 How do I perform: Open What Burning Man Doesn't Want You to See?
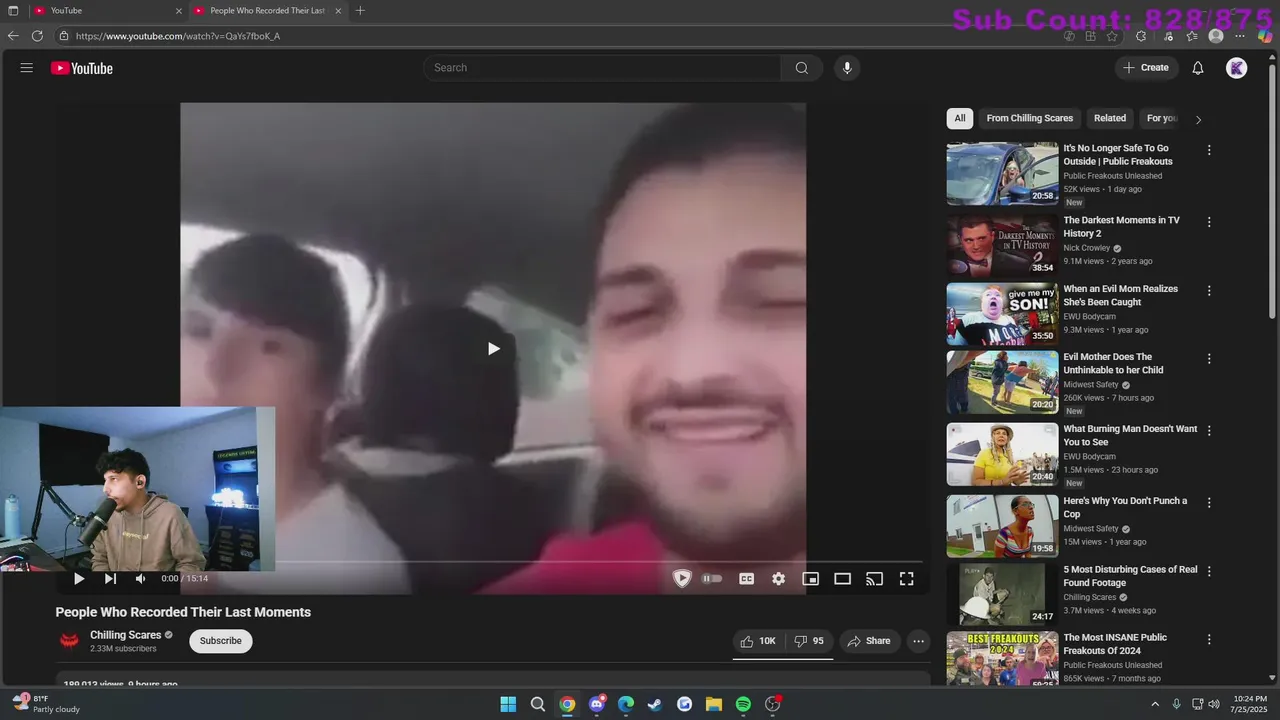(1130, 435)
